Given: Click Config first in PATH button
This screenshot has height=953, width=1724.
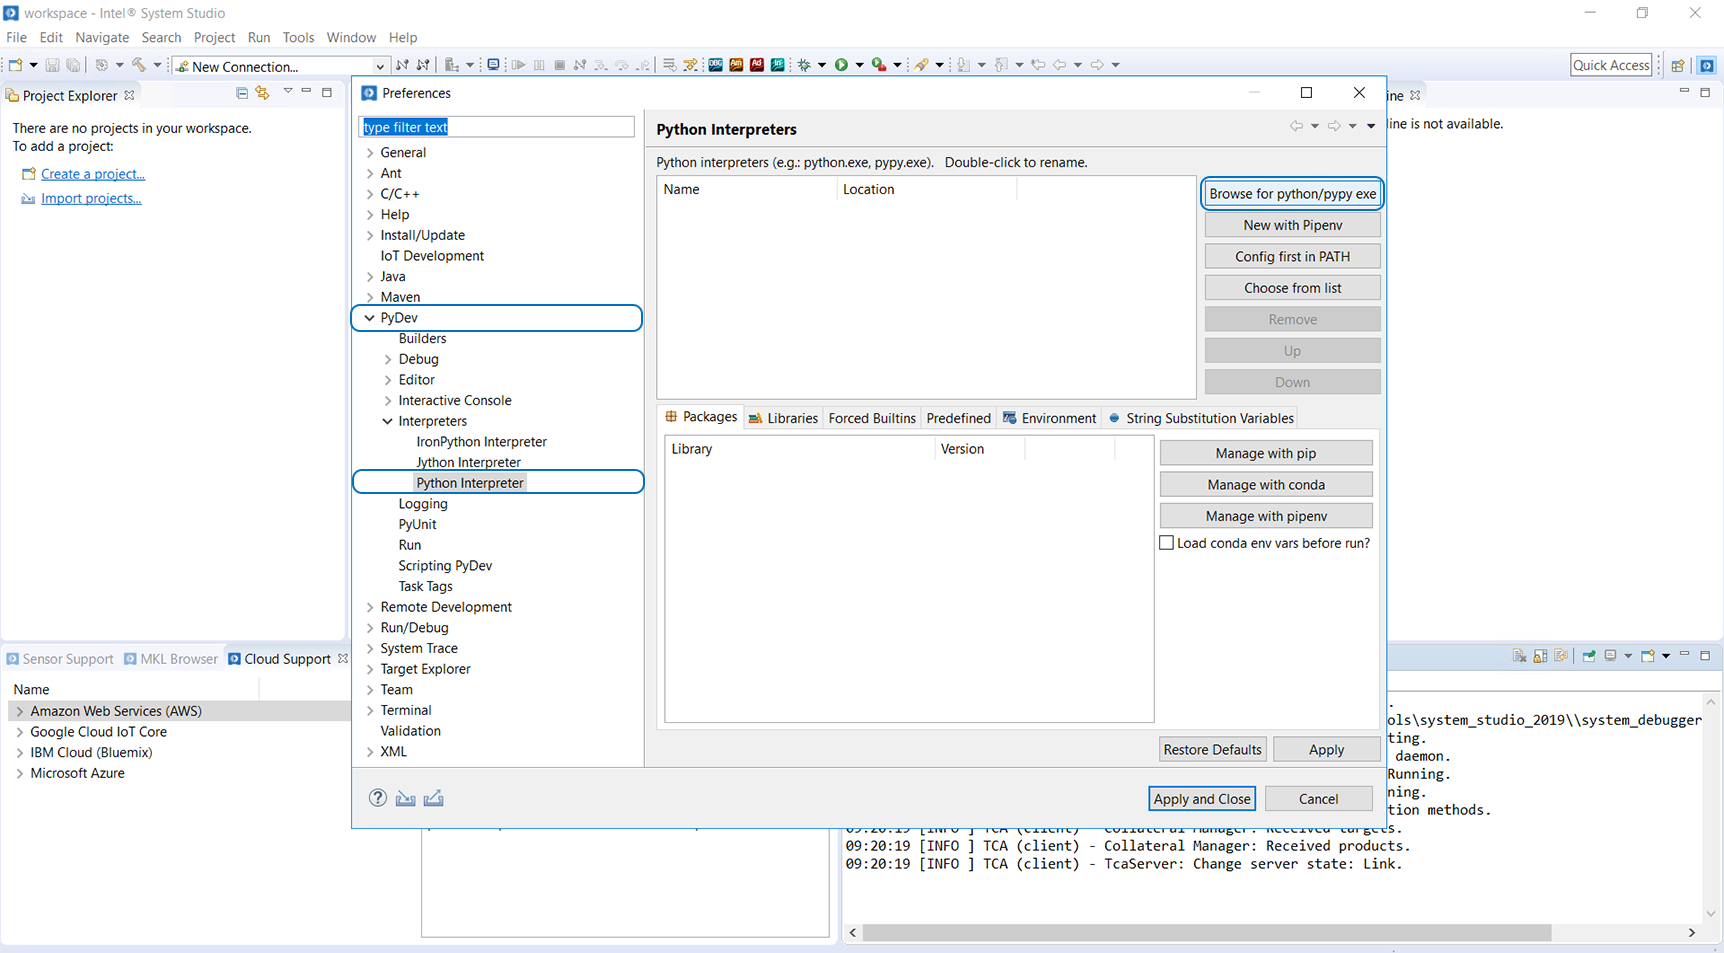Looking at the screenshot, I should pos(1292,257).
